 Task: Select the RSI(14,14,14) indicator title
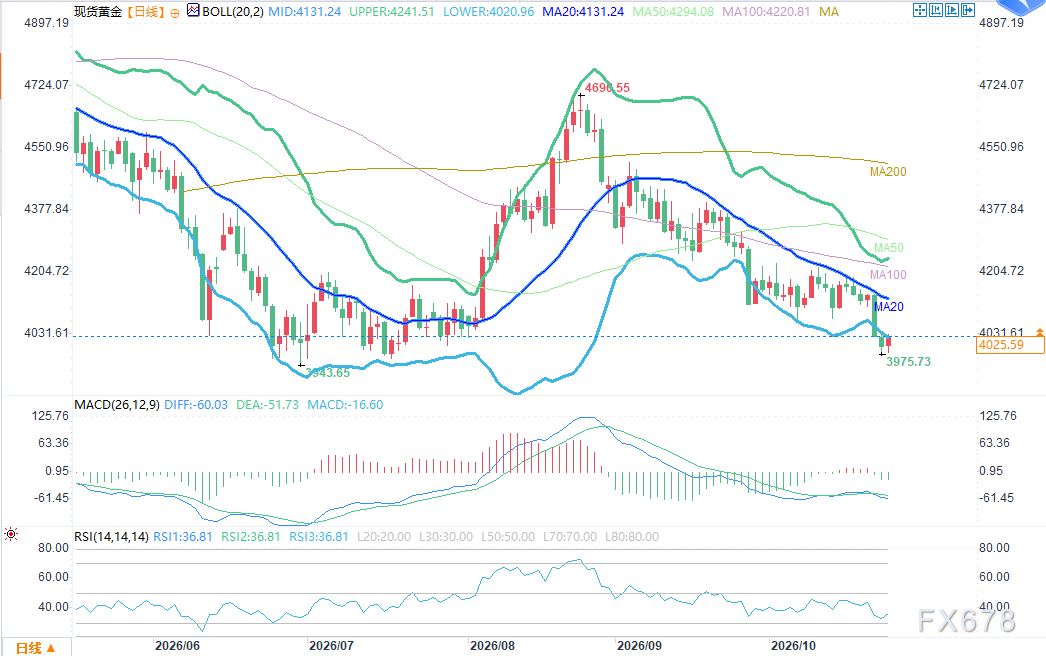111,537
